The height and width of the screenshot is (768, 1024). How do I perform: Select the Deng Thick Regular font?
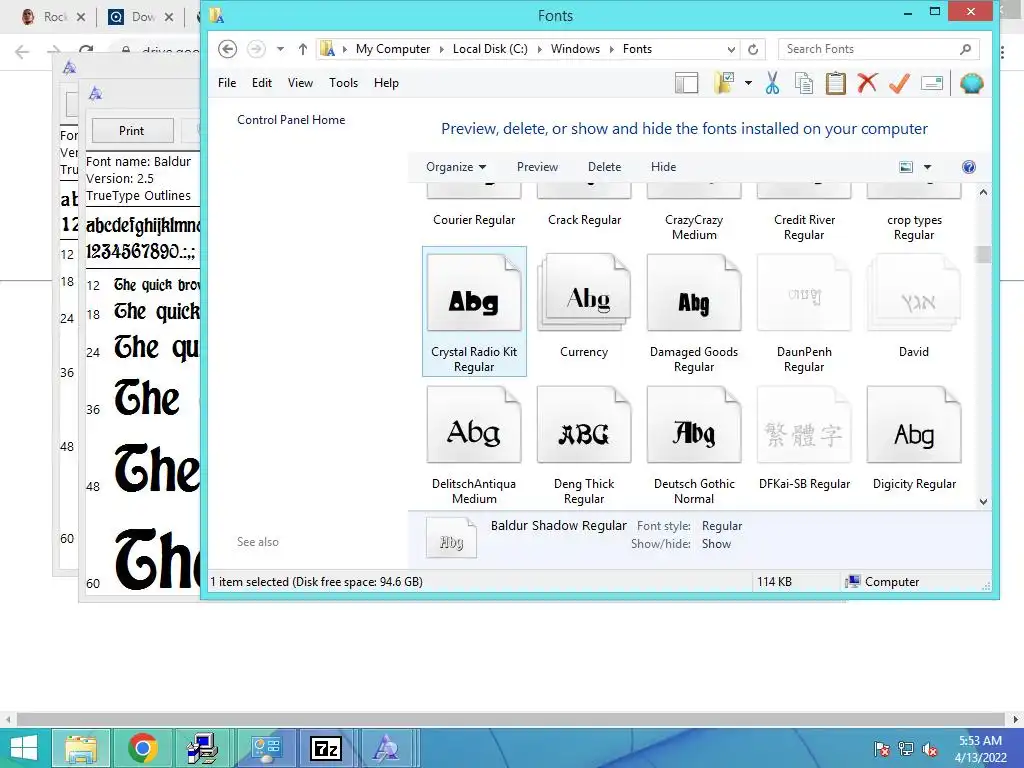point(584,444)
